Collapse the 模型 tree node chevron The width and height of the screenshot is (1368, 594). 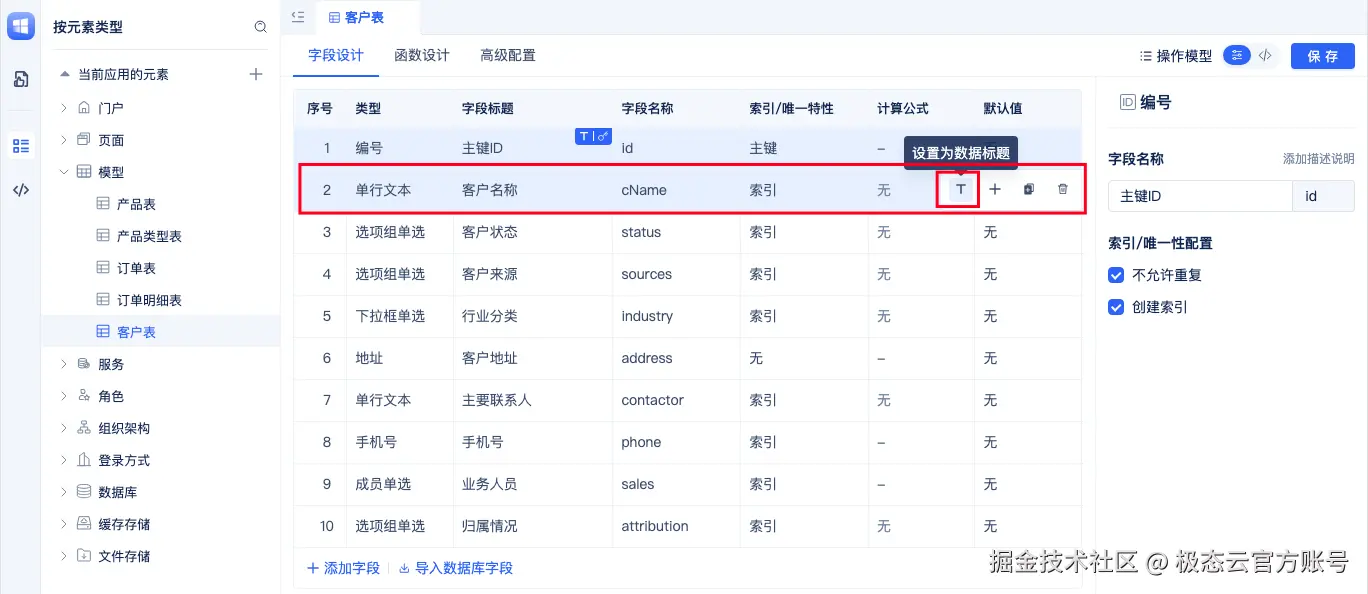[65, 172]
